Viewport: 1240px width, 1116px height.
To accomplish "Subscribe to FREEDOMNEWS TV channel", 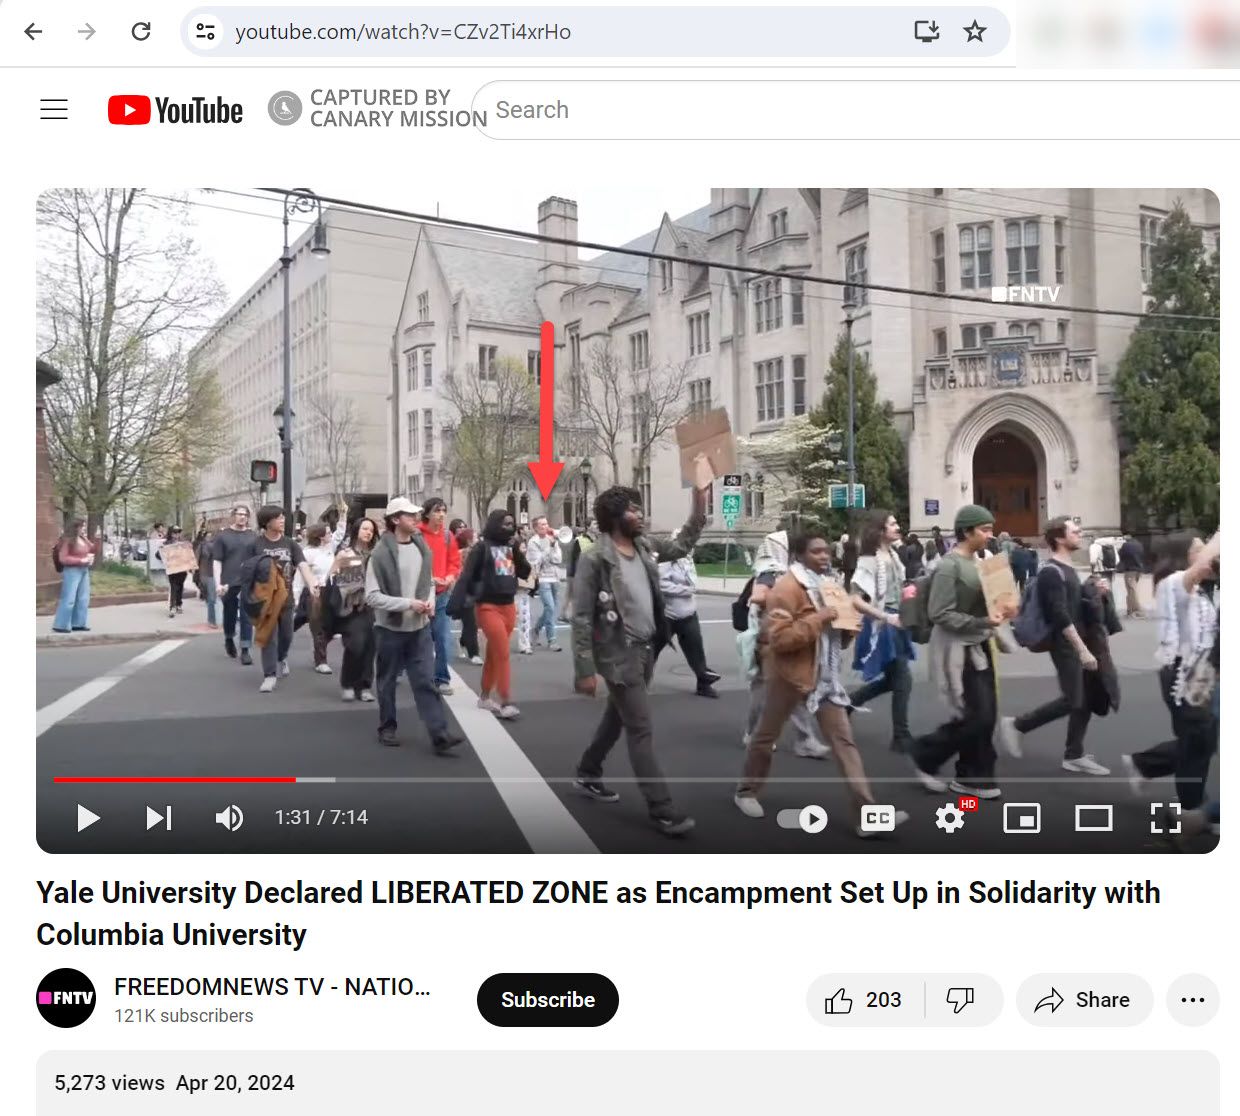I will point(547,1000).
